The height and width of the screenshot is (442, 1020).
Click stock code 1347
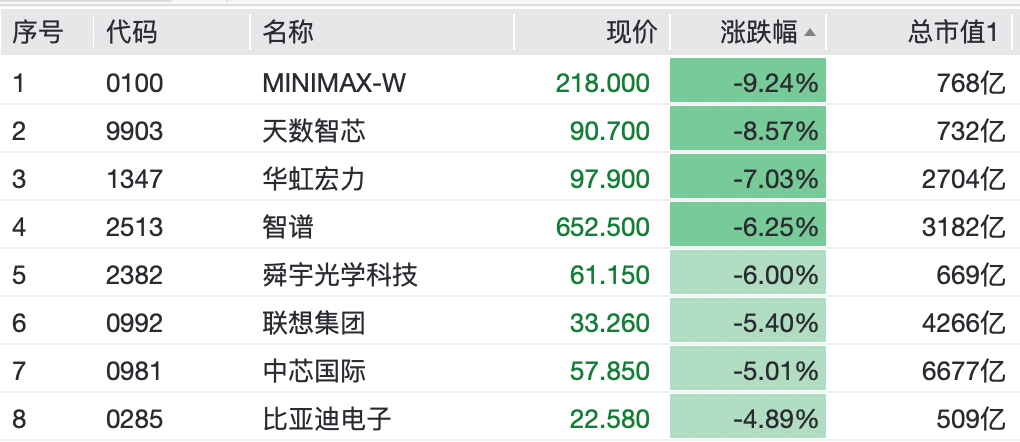coord(135,179)
